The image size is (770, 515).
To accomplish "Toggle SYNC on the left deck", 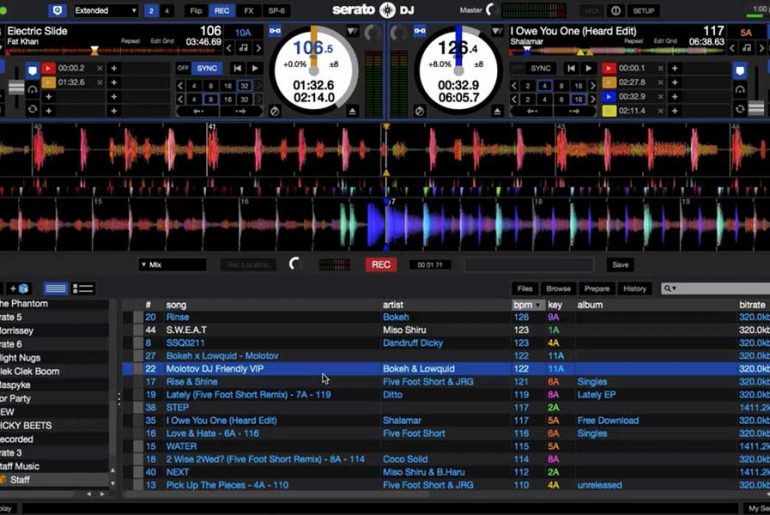I will click(207, 68).
